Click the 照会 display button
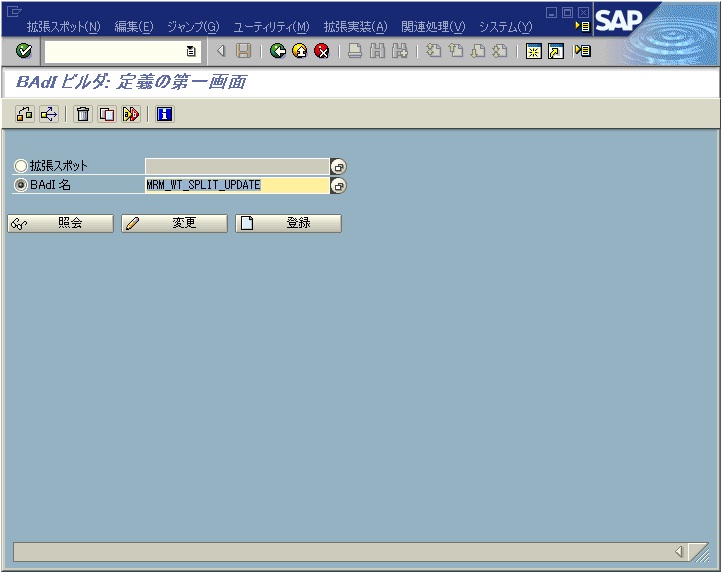Screen dimensions: 722x573 [x=60, y=224]
